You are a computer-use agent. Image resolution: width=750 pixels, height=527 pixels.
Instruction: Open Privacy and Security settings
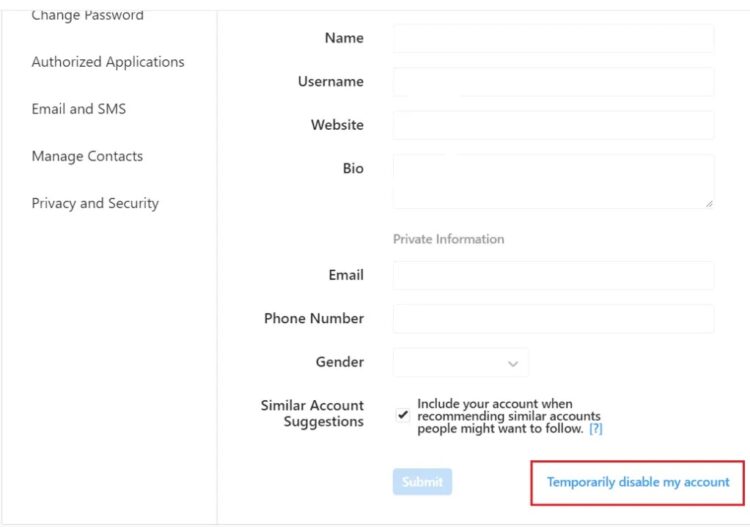[95, 203]
